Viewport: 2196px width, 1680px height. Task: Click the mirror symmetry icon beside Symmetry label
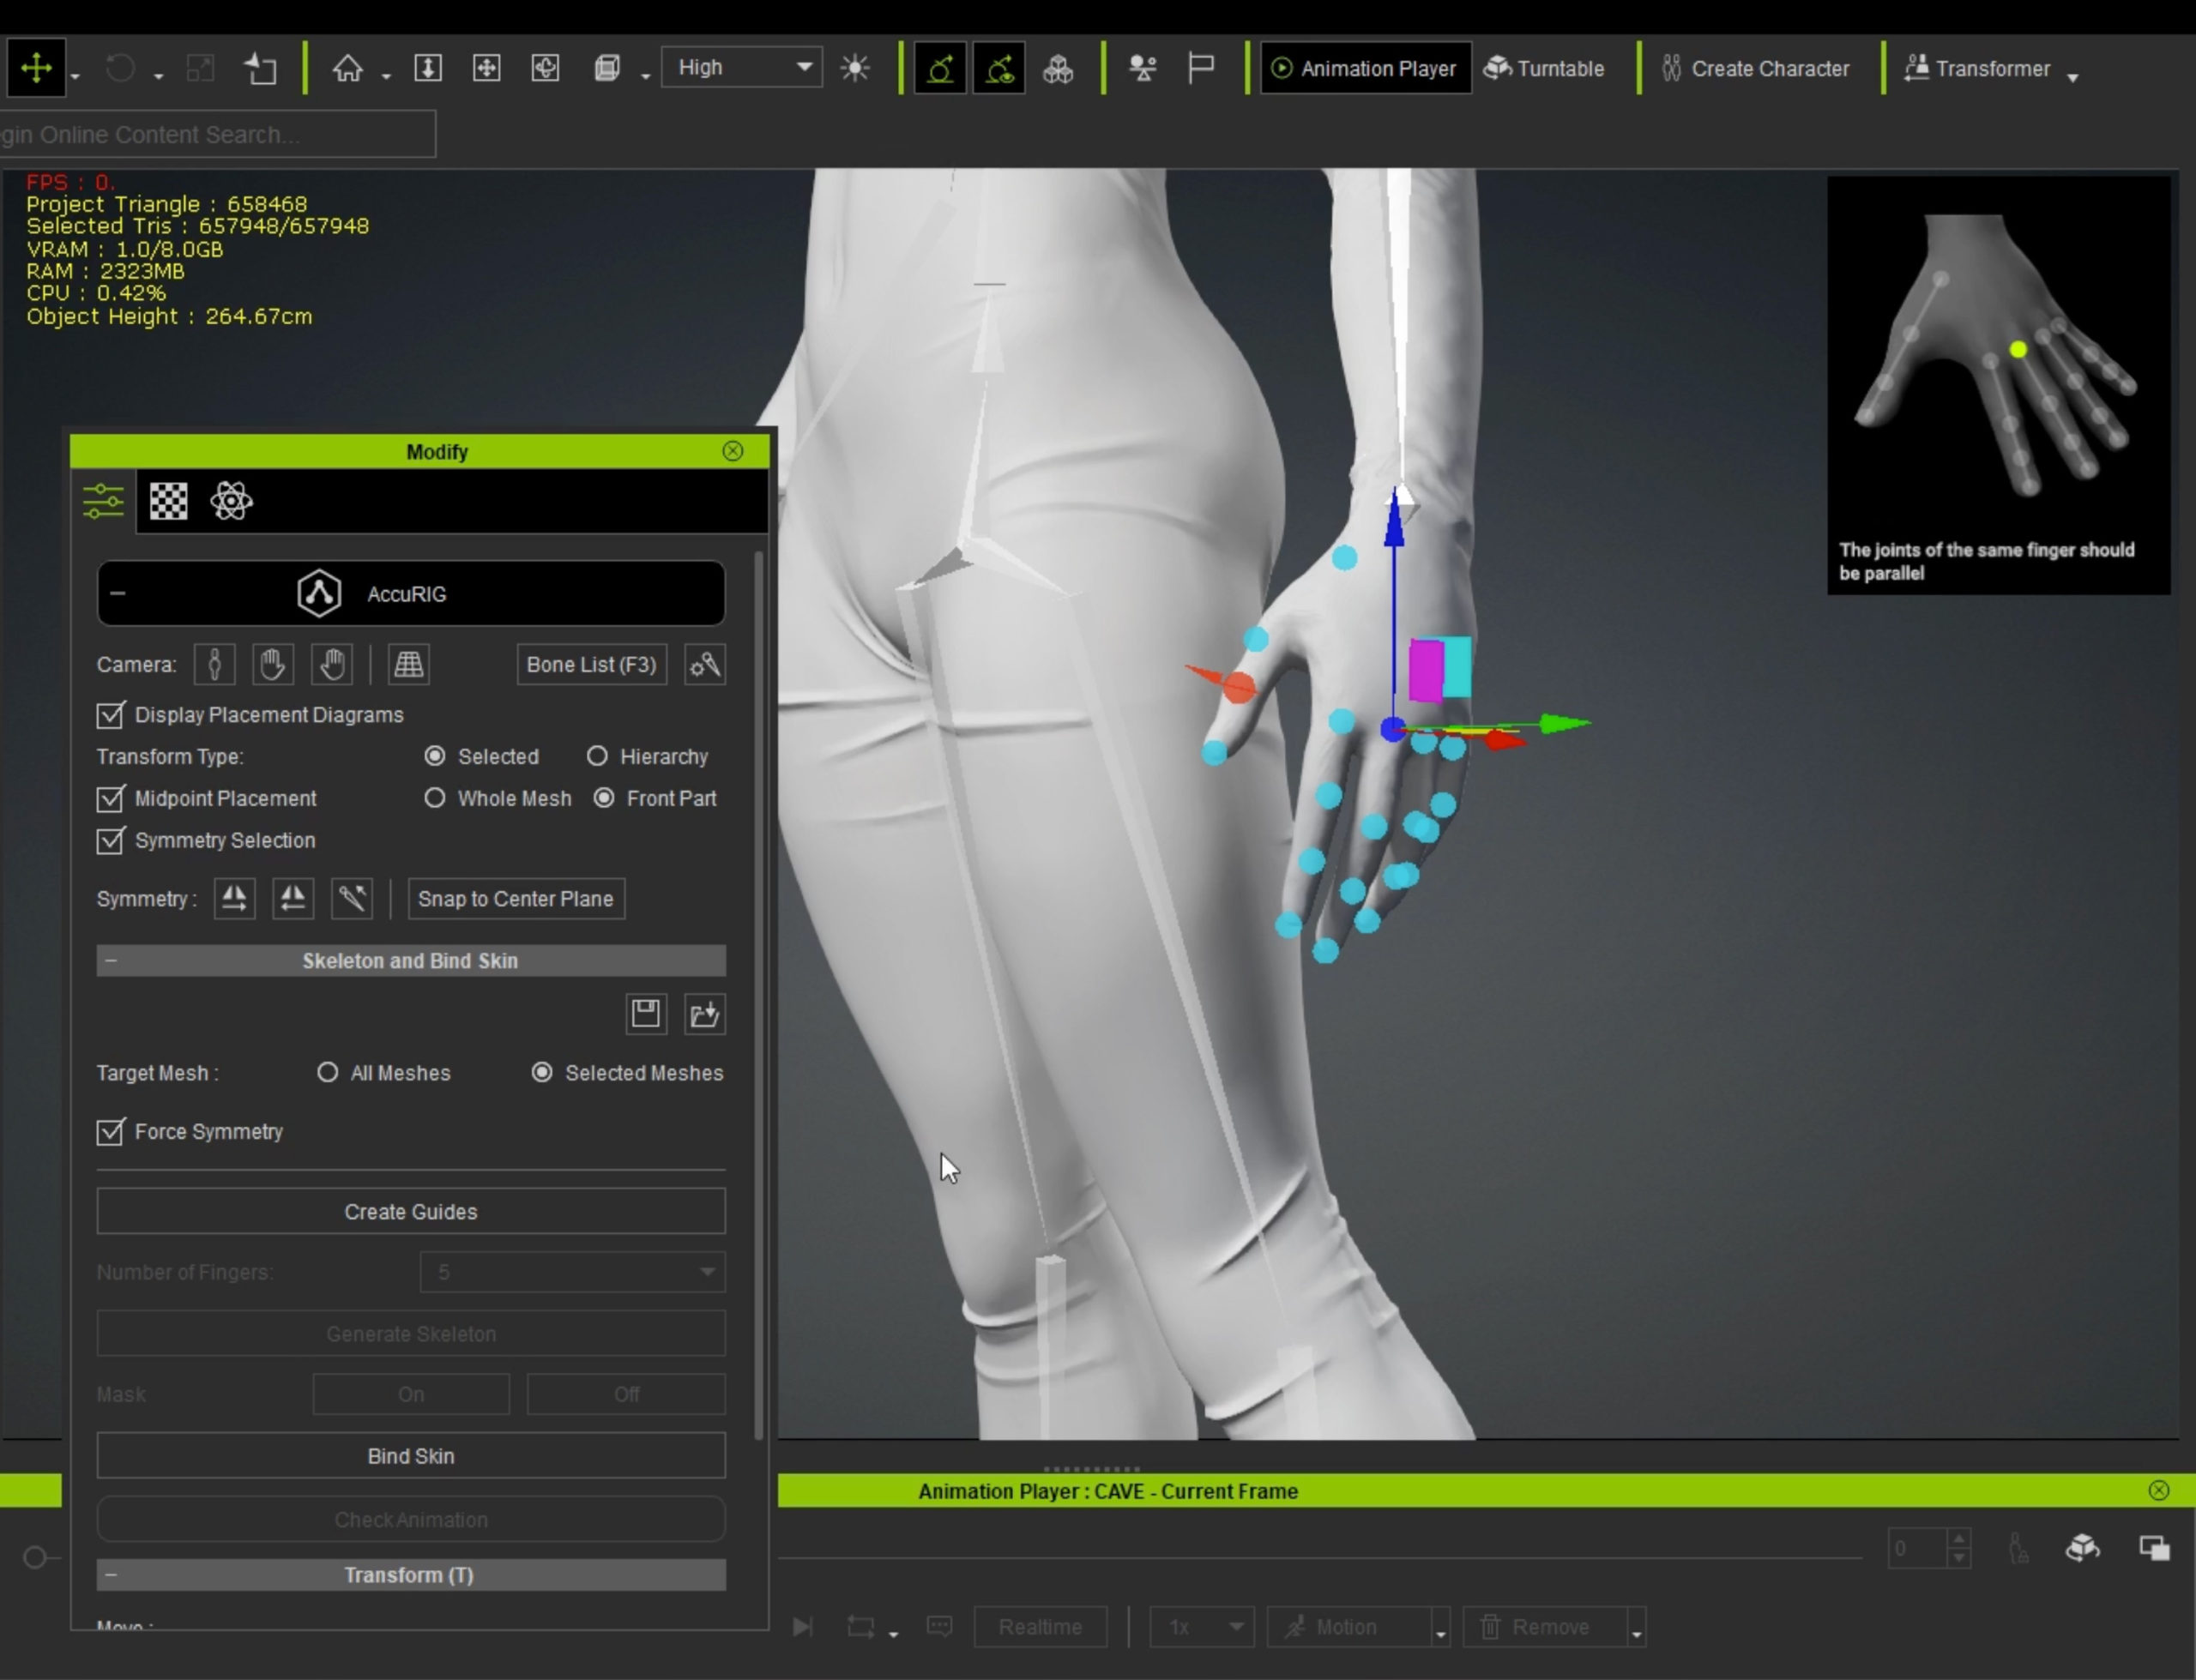tap(234, 898)
